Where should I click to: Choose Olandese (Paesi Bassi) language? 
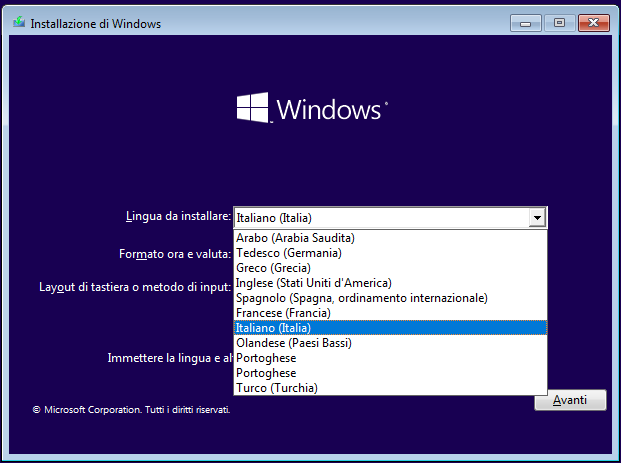click(x=390, y=343)
